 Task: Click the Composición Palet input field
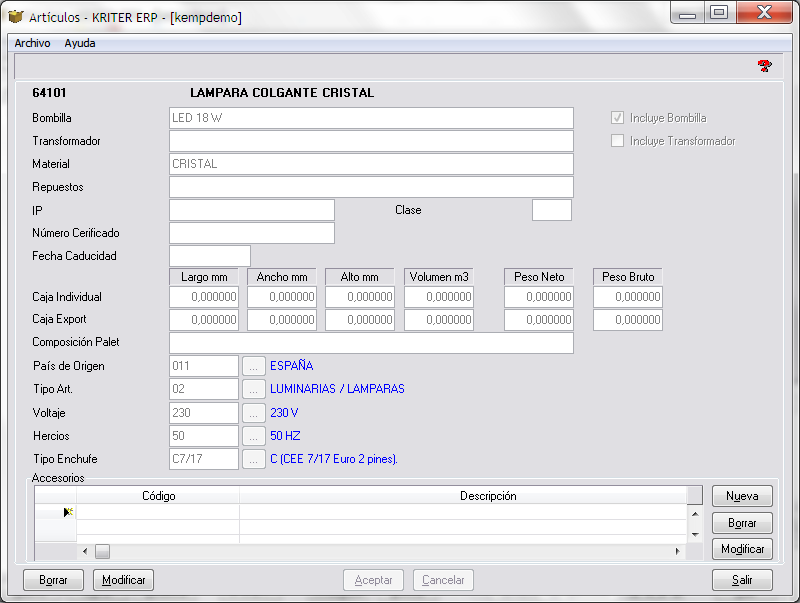click(x=371, y=343)
